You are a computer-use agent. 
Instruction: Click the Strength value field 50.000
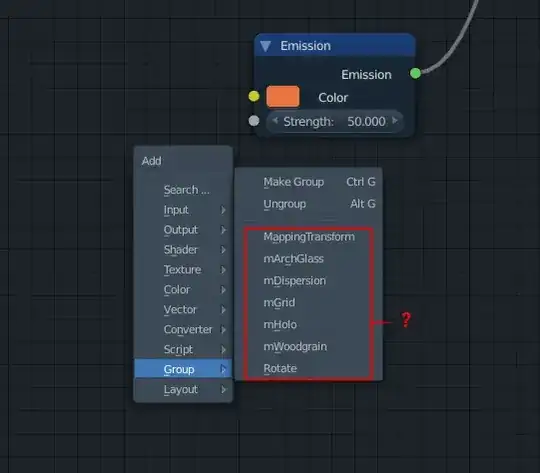[x=335, y=121]
